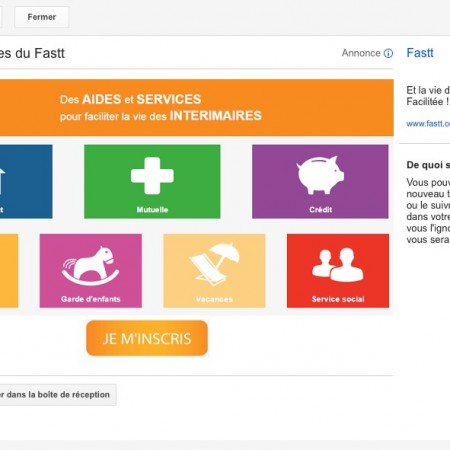
Task: Click the boîte de réception button
Action: coord(58,395)
